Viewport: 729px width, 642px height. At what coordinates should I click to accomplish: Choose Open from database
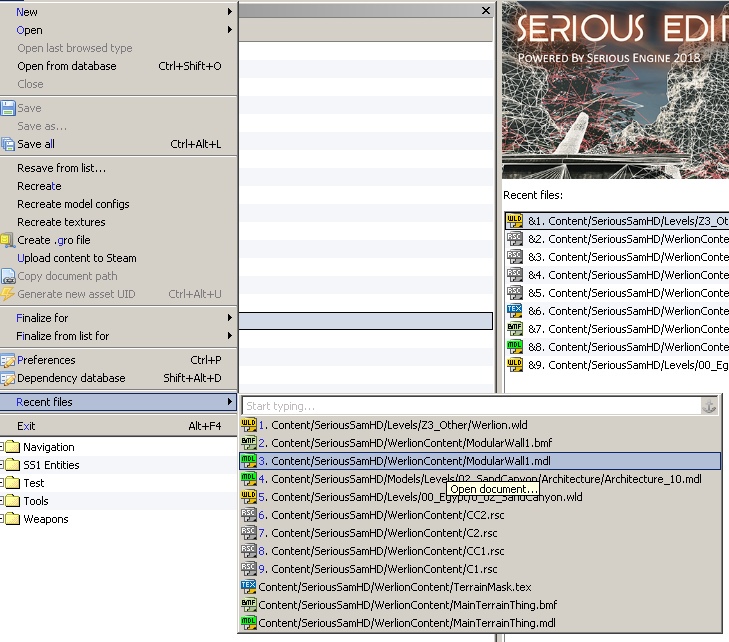click(119, 66)
